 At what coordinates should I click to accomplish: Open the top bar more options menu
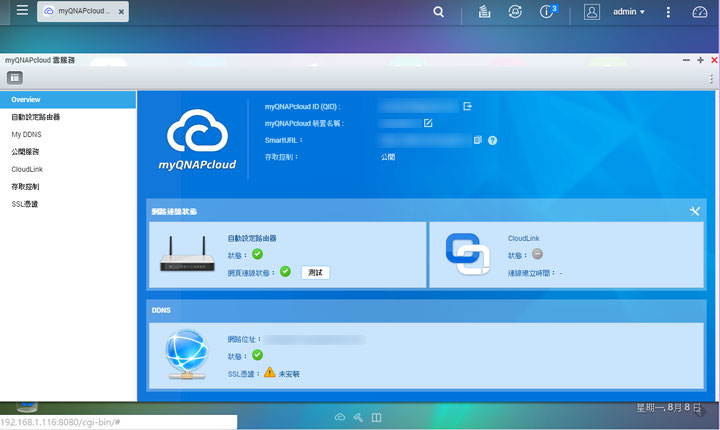click(668, 12)
